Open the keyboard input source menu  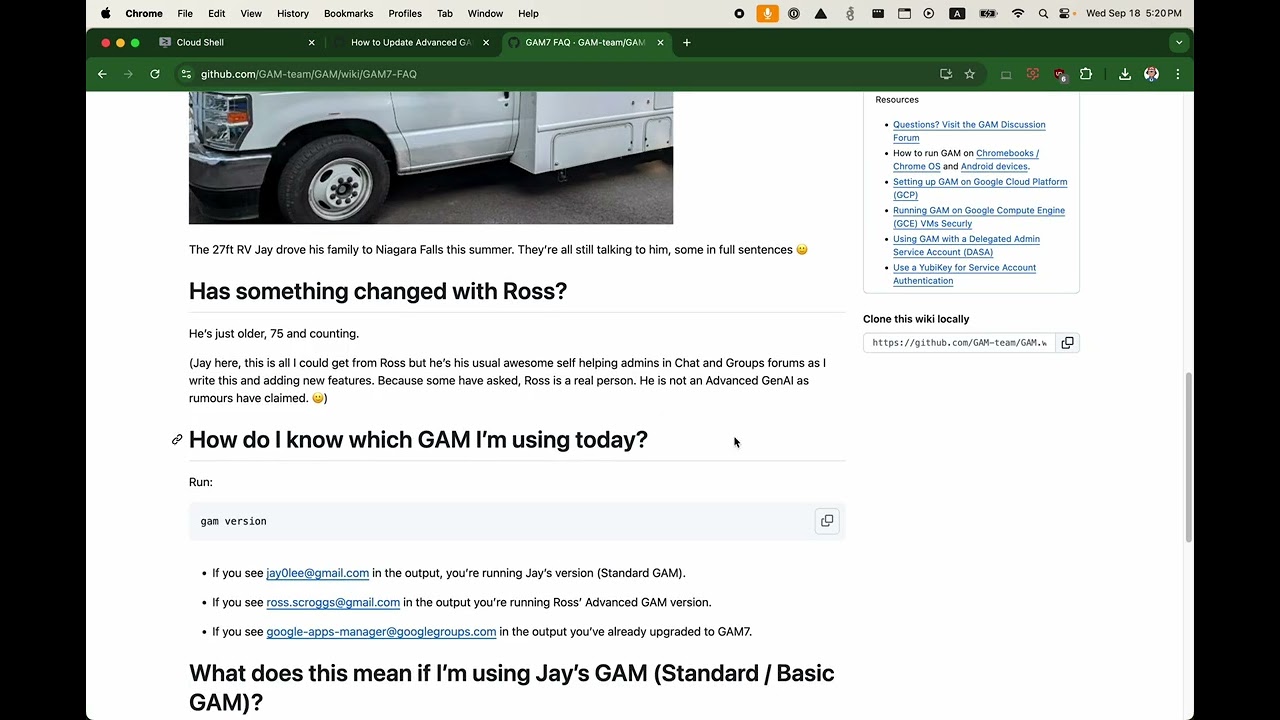(x=957, y=13)
